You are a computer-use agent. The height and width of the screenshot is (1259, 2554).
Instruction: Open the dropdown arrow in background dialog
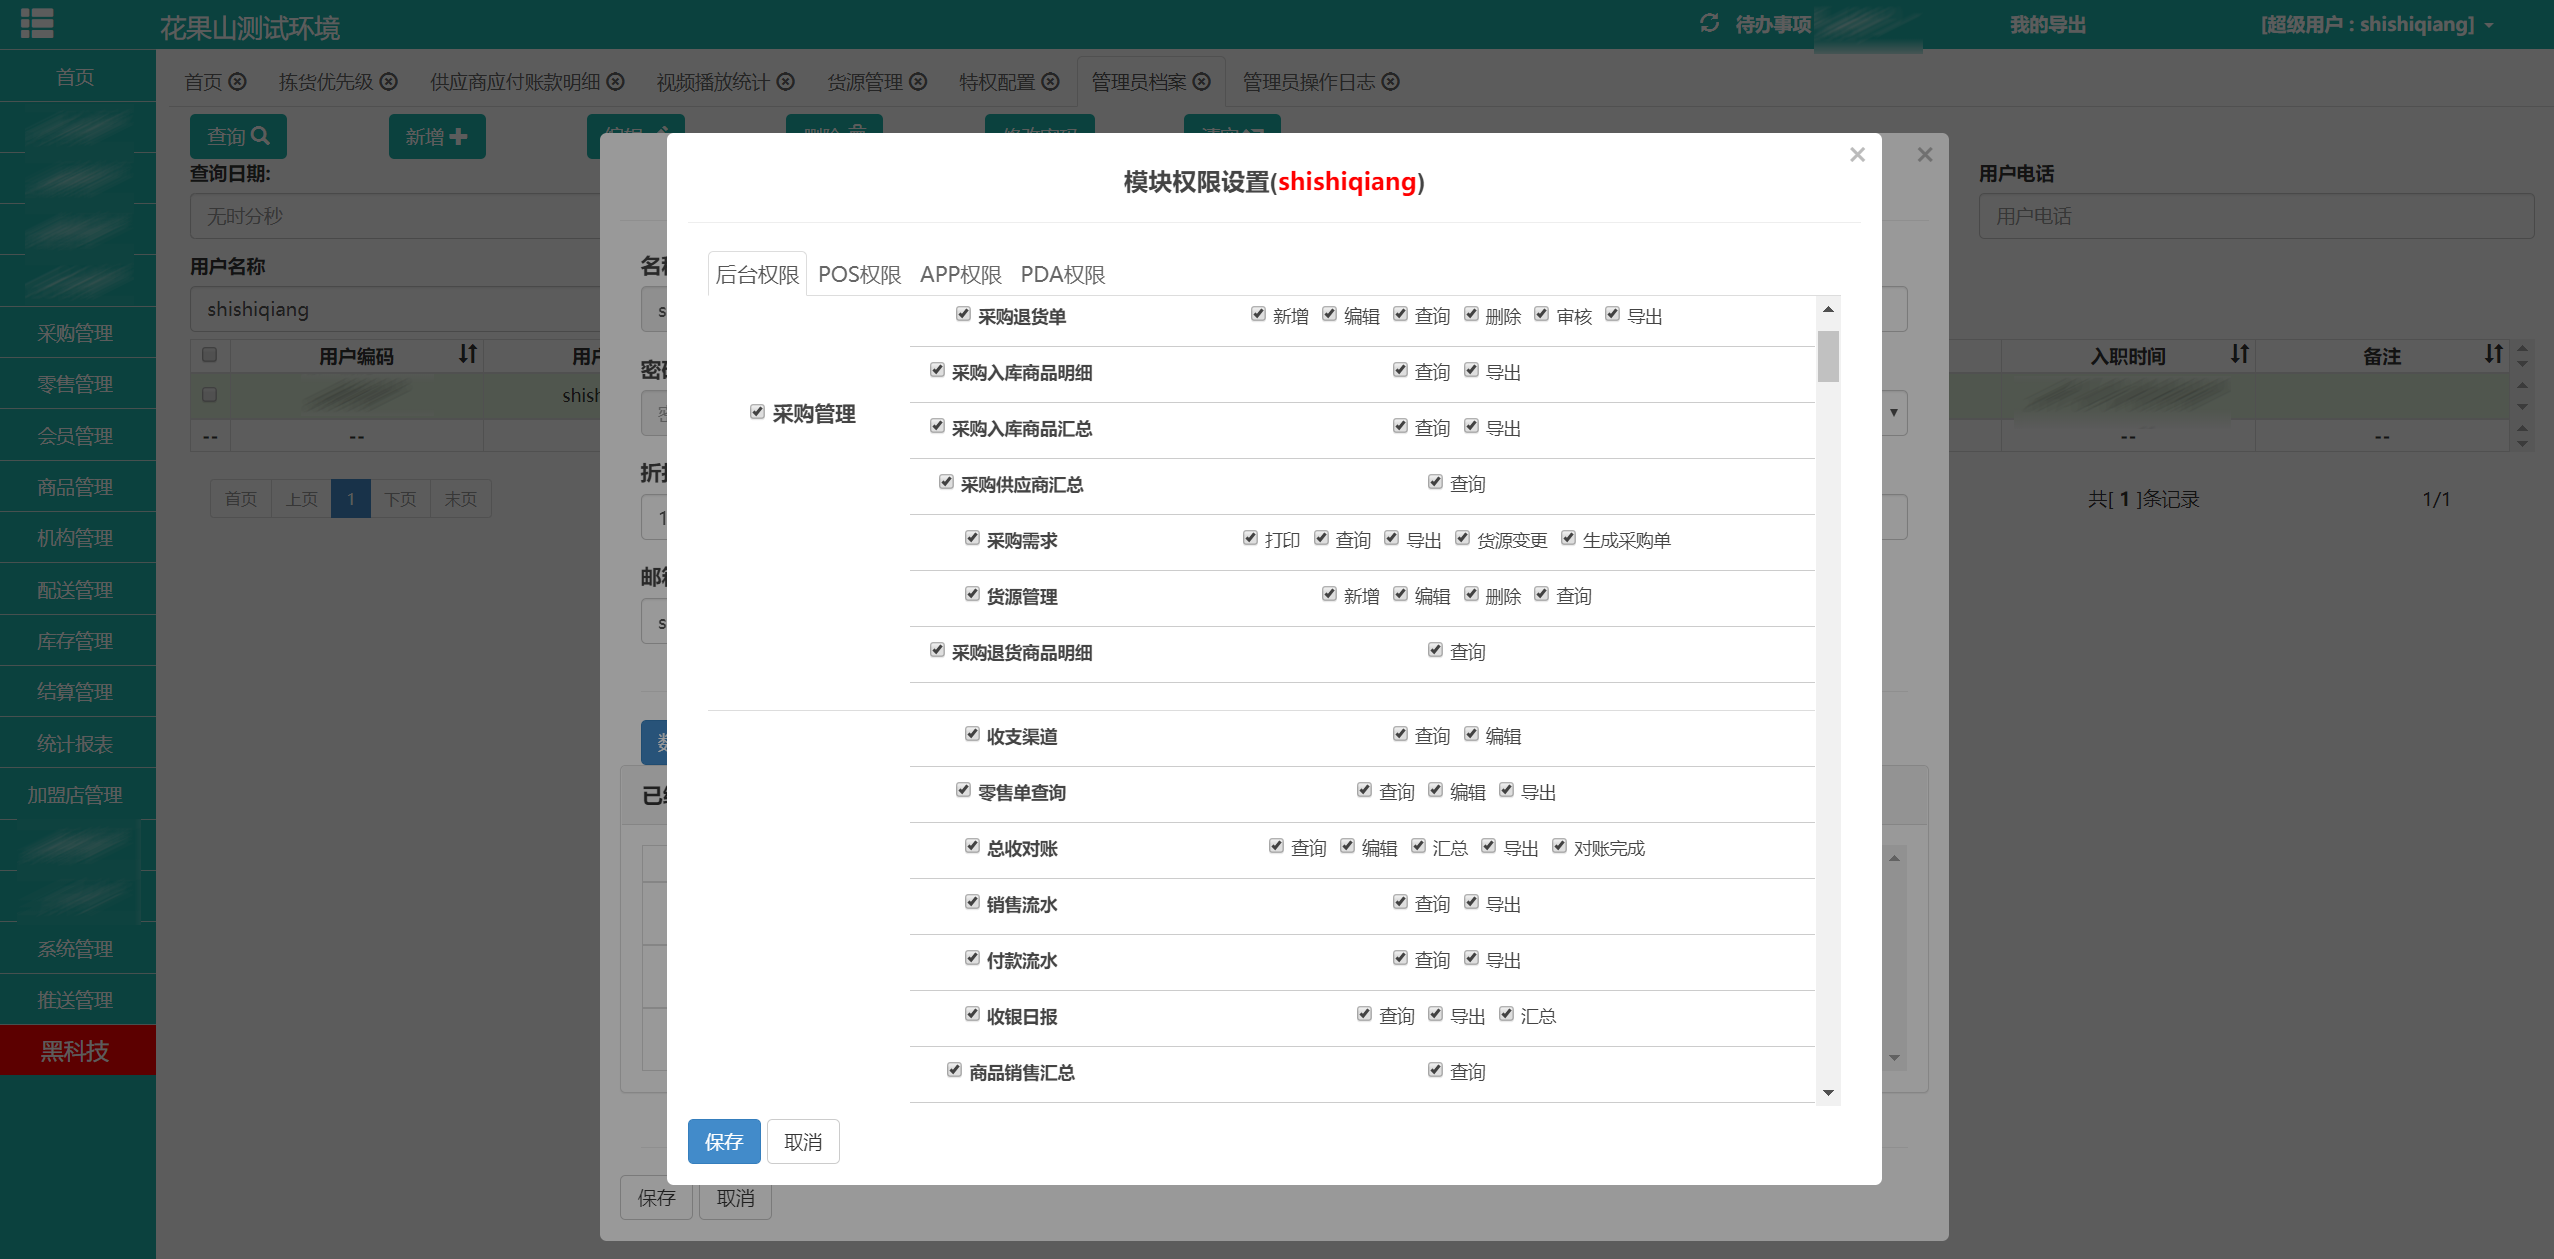pyautogui.click(x=1894, y=413)
